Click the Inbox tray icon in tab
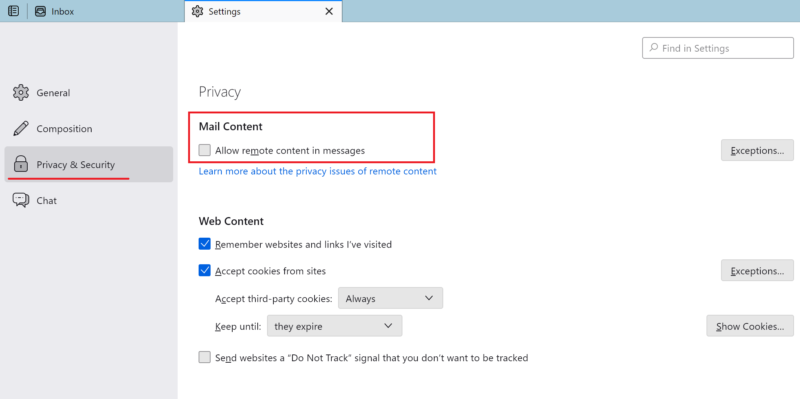This screenshot has height=399, width=800. click(x=40, y=11)
